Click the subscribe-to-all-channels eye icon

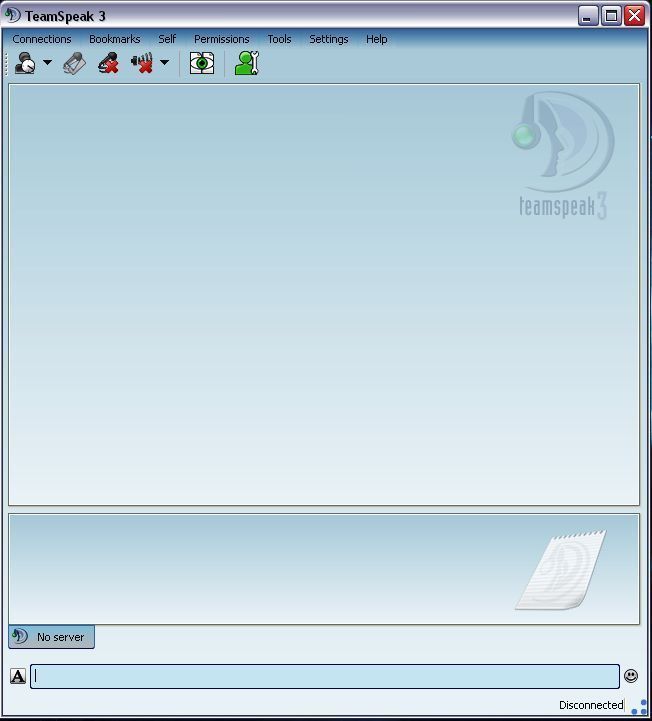pos(202,64)
